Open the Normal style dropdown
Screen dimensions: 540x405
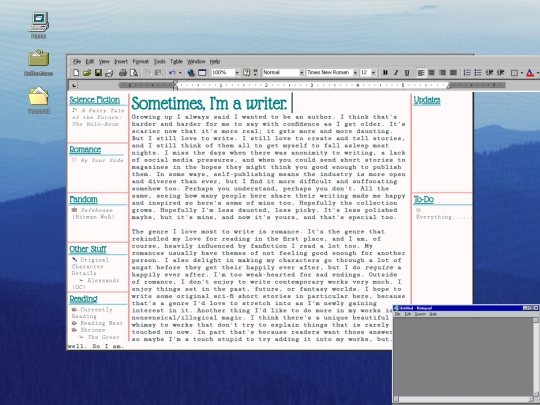point(302,73)
